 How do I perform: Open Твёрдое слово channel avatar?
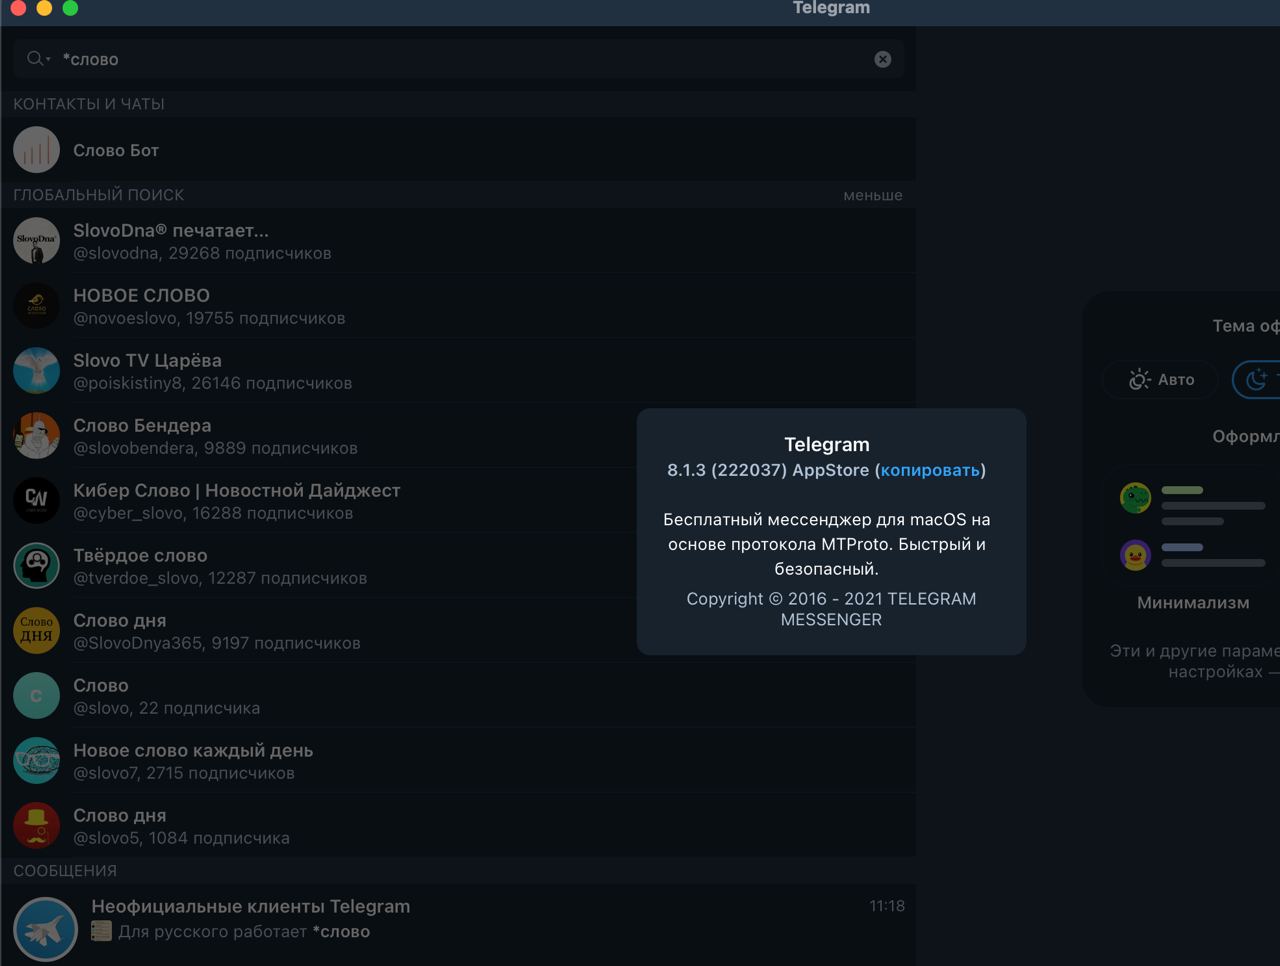click(x=37, y=566)
